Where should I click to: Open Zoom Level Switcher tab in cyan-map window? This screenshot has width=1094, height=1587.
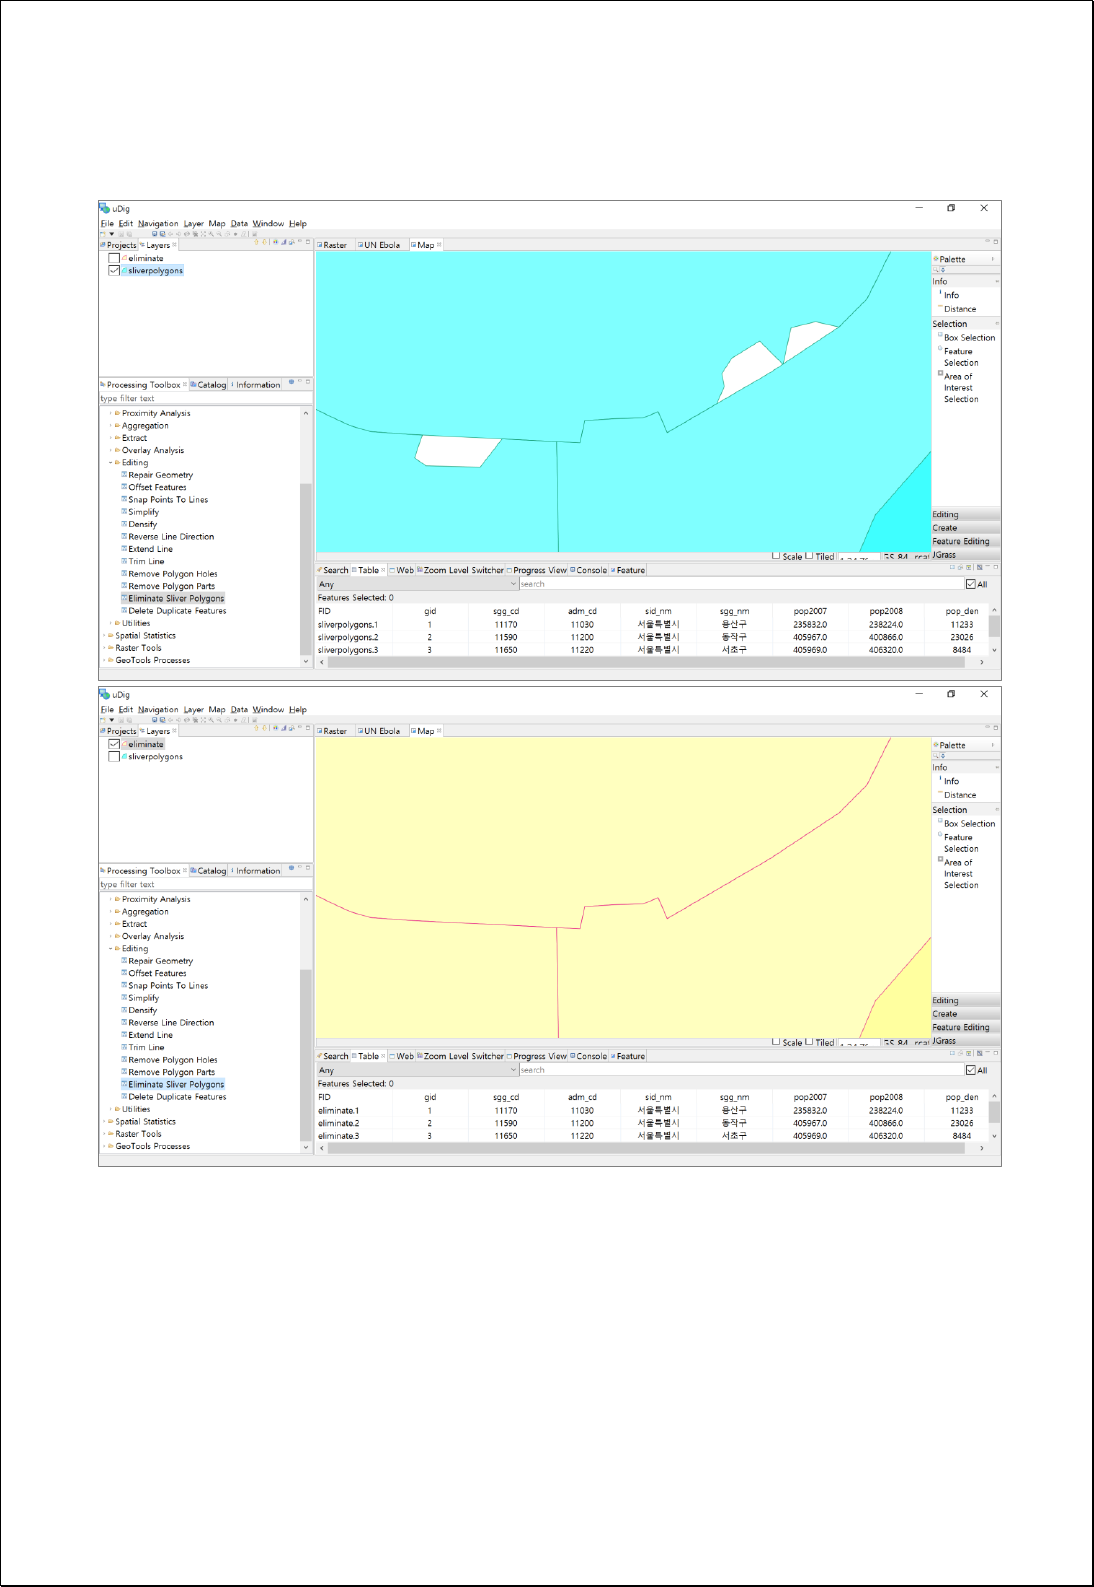pyautogui.click(x=461, y=570)
